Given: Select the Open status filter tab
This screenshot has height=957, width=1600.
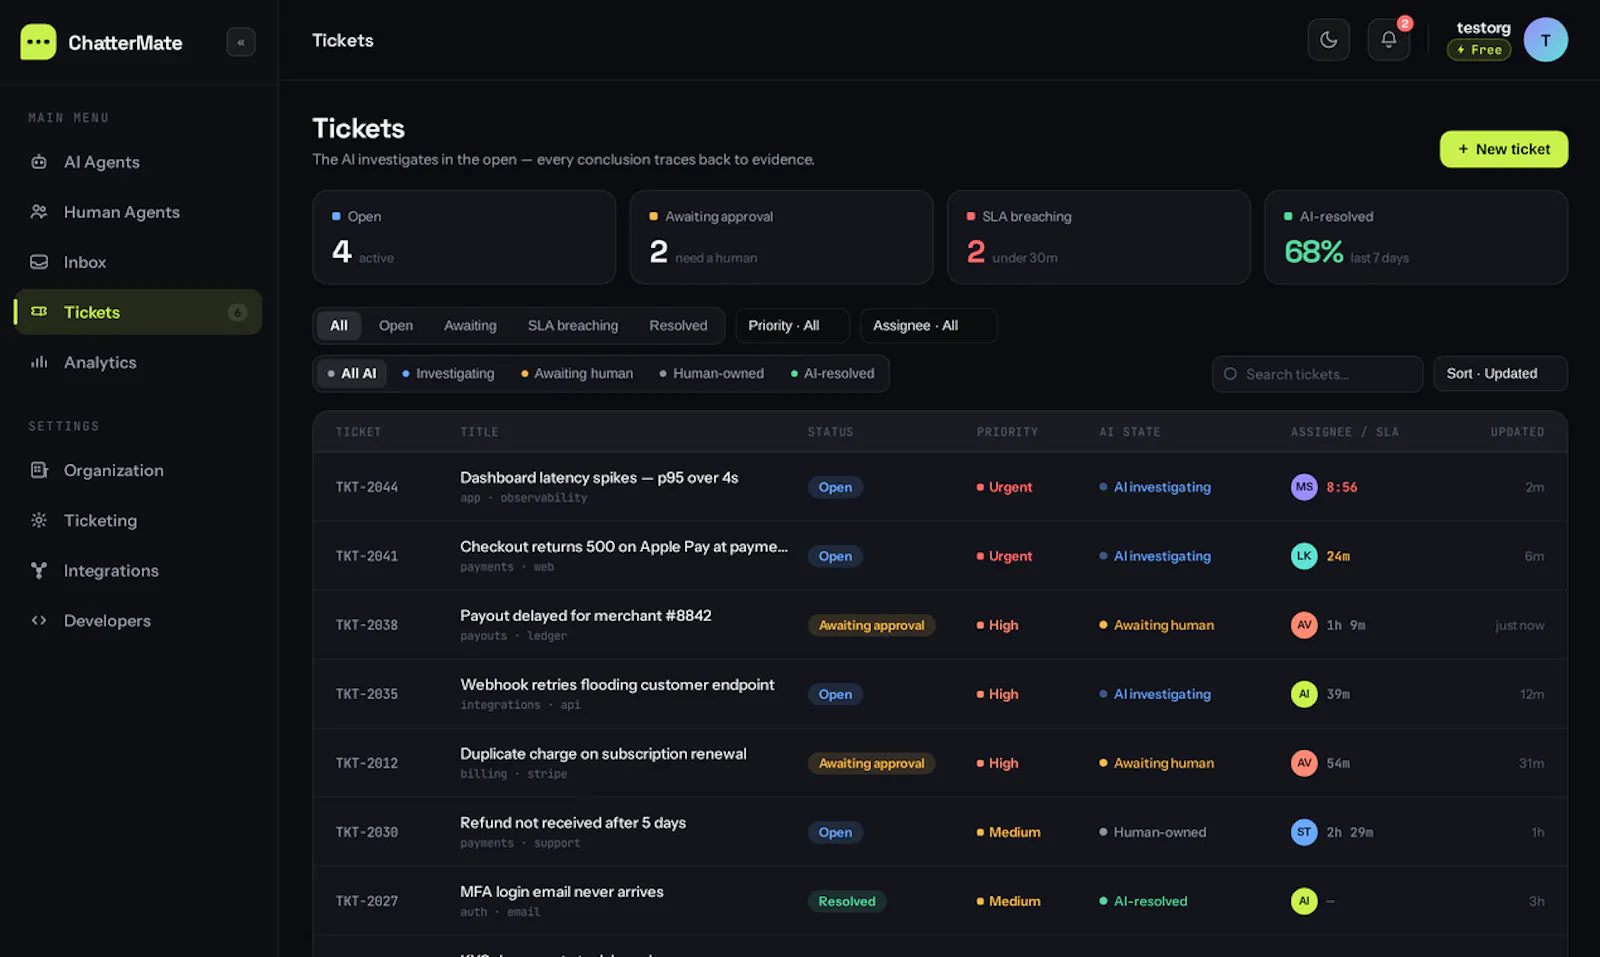Looking at the screenshot, I should 396,326.
